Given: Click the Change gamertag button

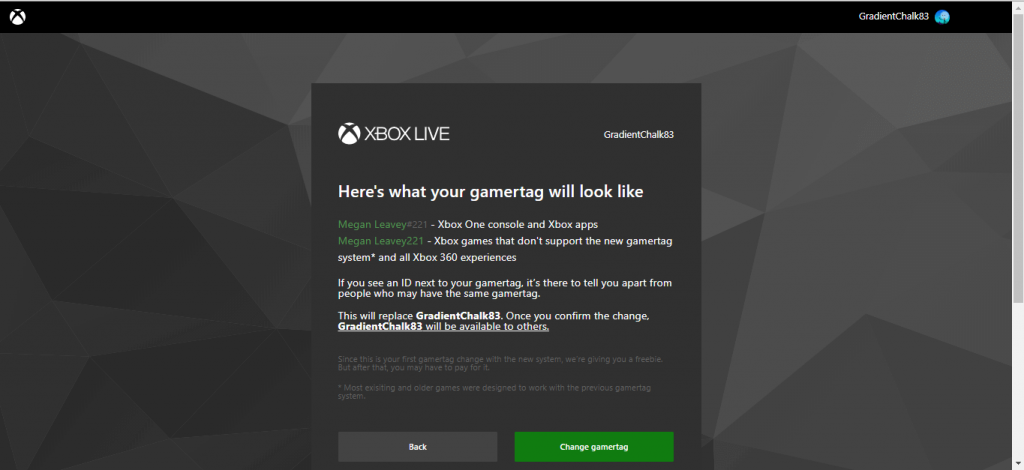Looking at the screenshot, I should pyautogui.click(x=594, y=446).
